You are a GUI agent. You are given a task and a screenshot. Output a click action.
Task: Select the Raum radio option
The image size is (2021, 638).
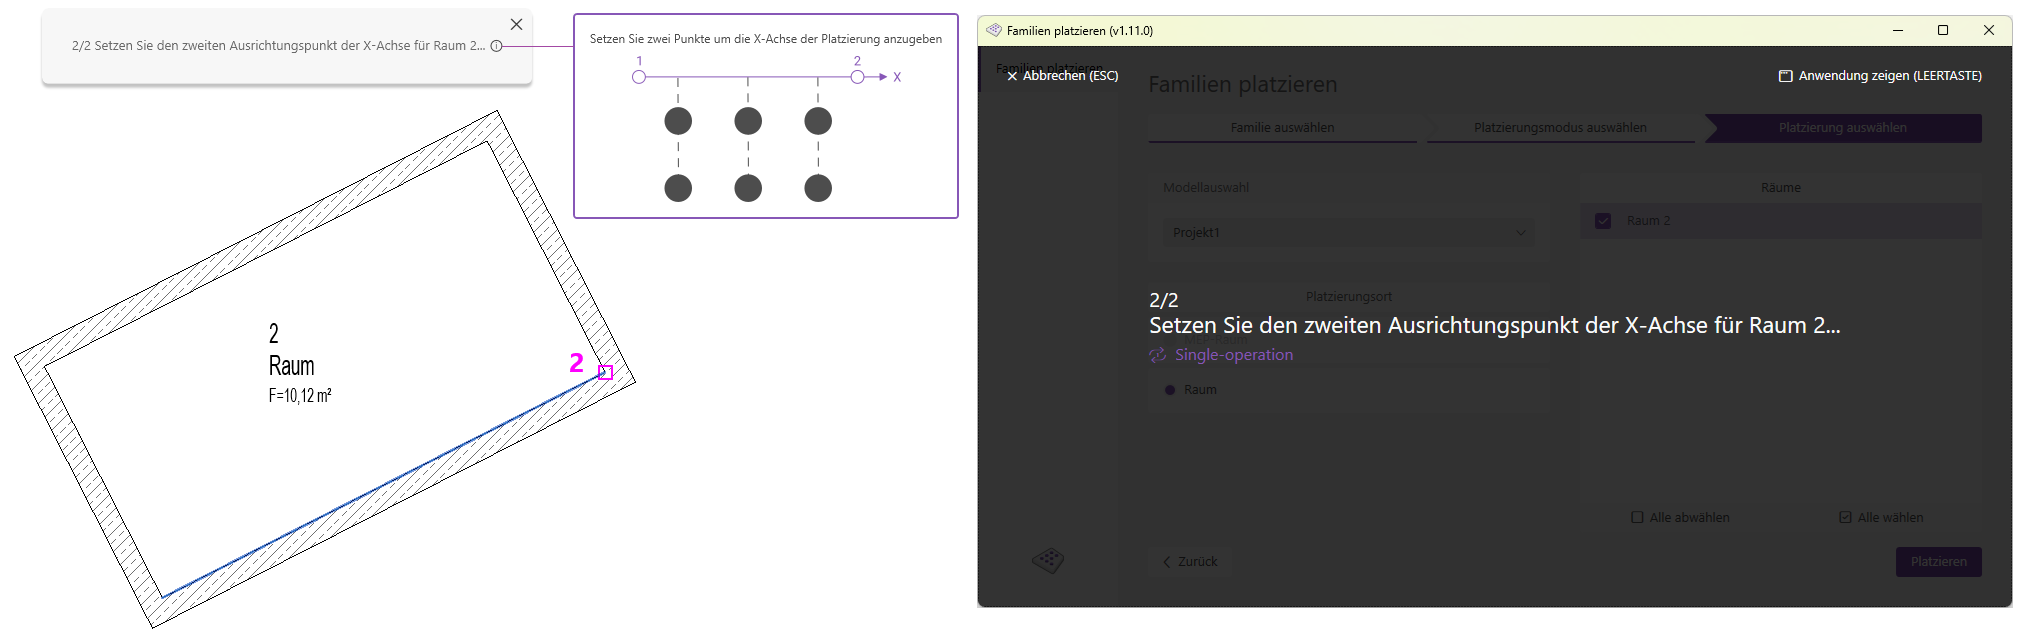[x=1170, y=390]
